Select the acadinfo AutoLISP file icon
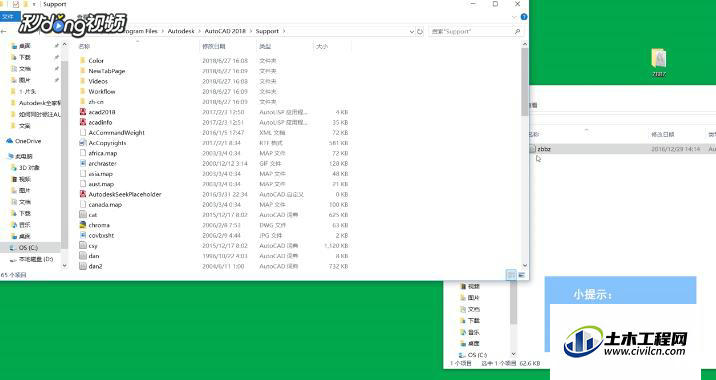This screenshot has width=716, height=380. tap(83, 122)
